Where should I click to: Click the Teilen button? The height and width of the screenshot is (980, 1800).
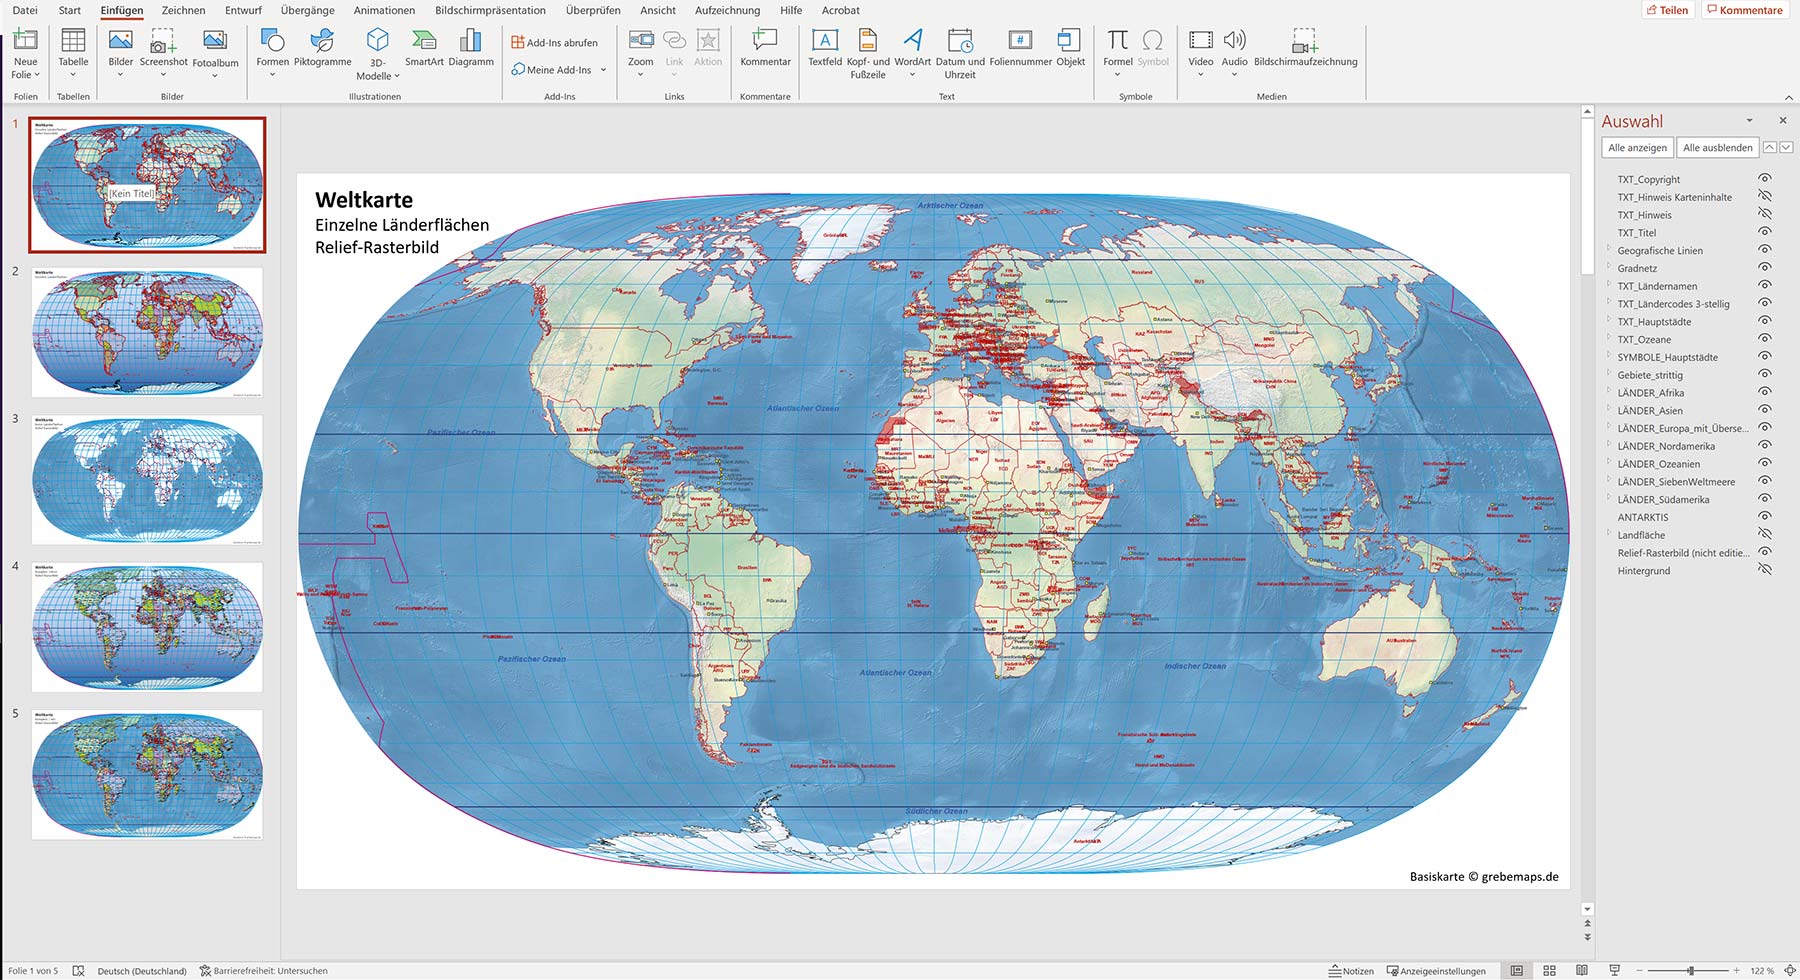pyautogui.click(x=1668, y=10)
